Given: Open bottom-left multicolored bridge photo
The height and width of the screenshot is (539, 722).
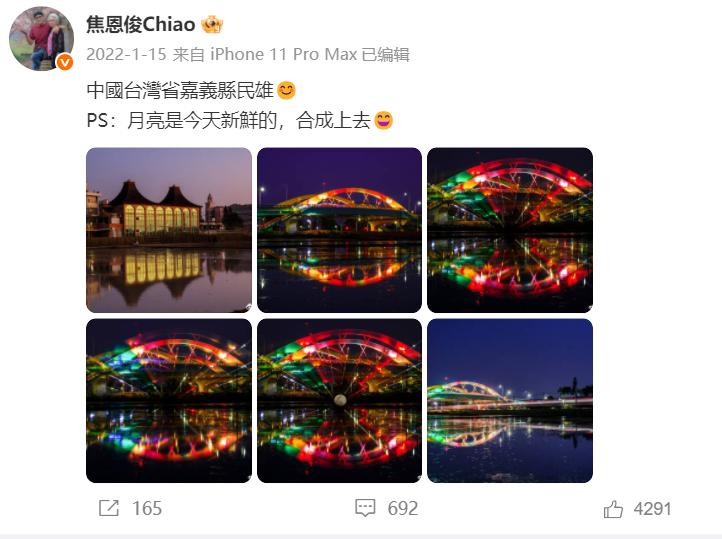Looking at the screenshot, I should tap(169, 400).
